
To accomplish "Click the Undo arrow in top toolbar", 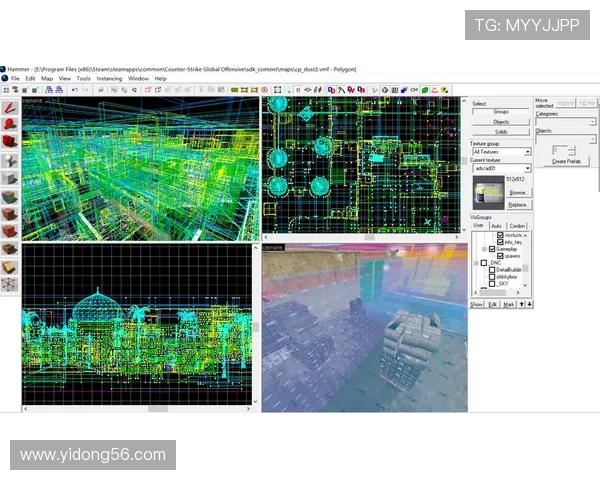I will click(76, 89).
